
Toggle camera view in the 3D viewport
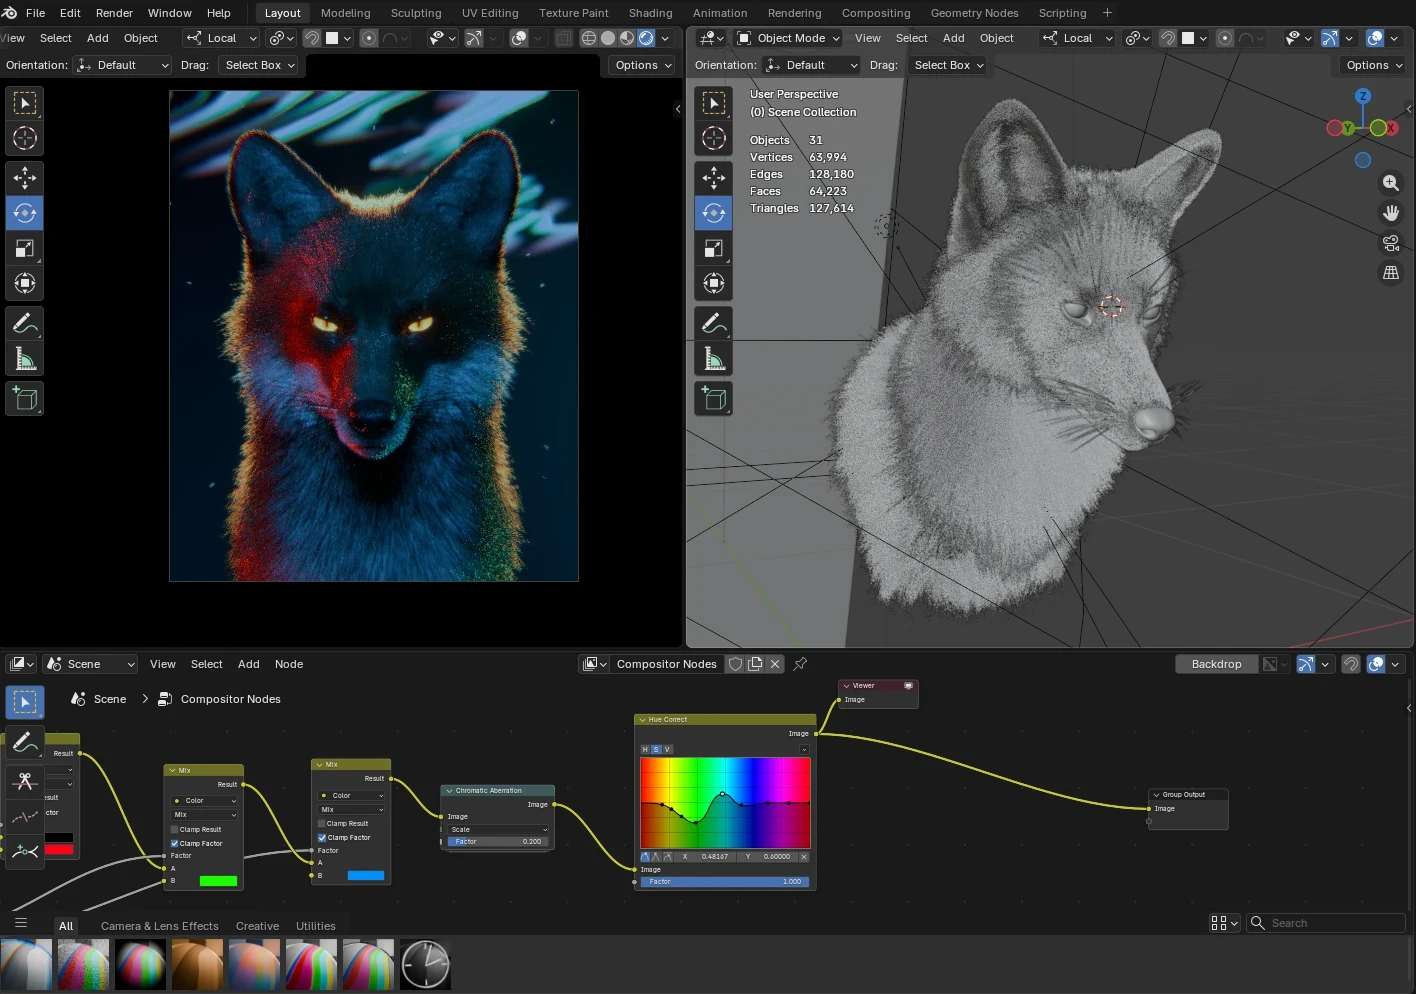point(1390,243)
